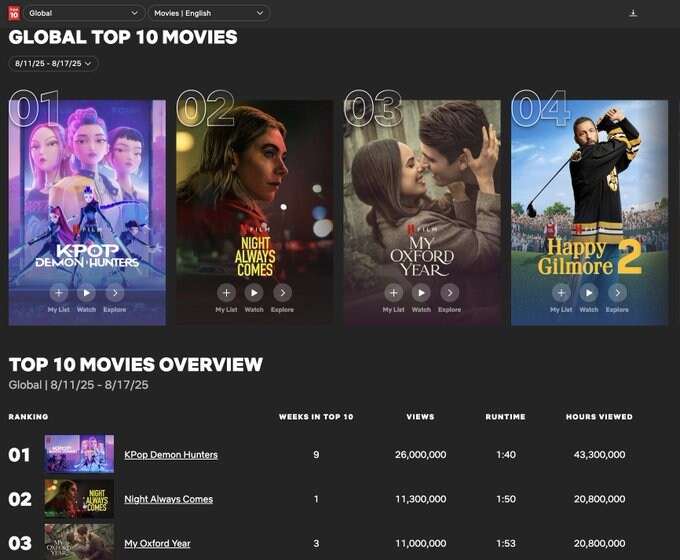This screenshot has height=560, width=680.
Task: Click KPop Demon Hunters table thumbnail
Action: pos(79,454)
